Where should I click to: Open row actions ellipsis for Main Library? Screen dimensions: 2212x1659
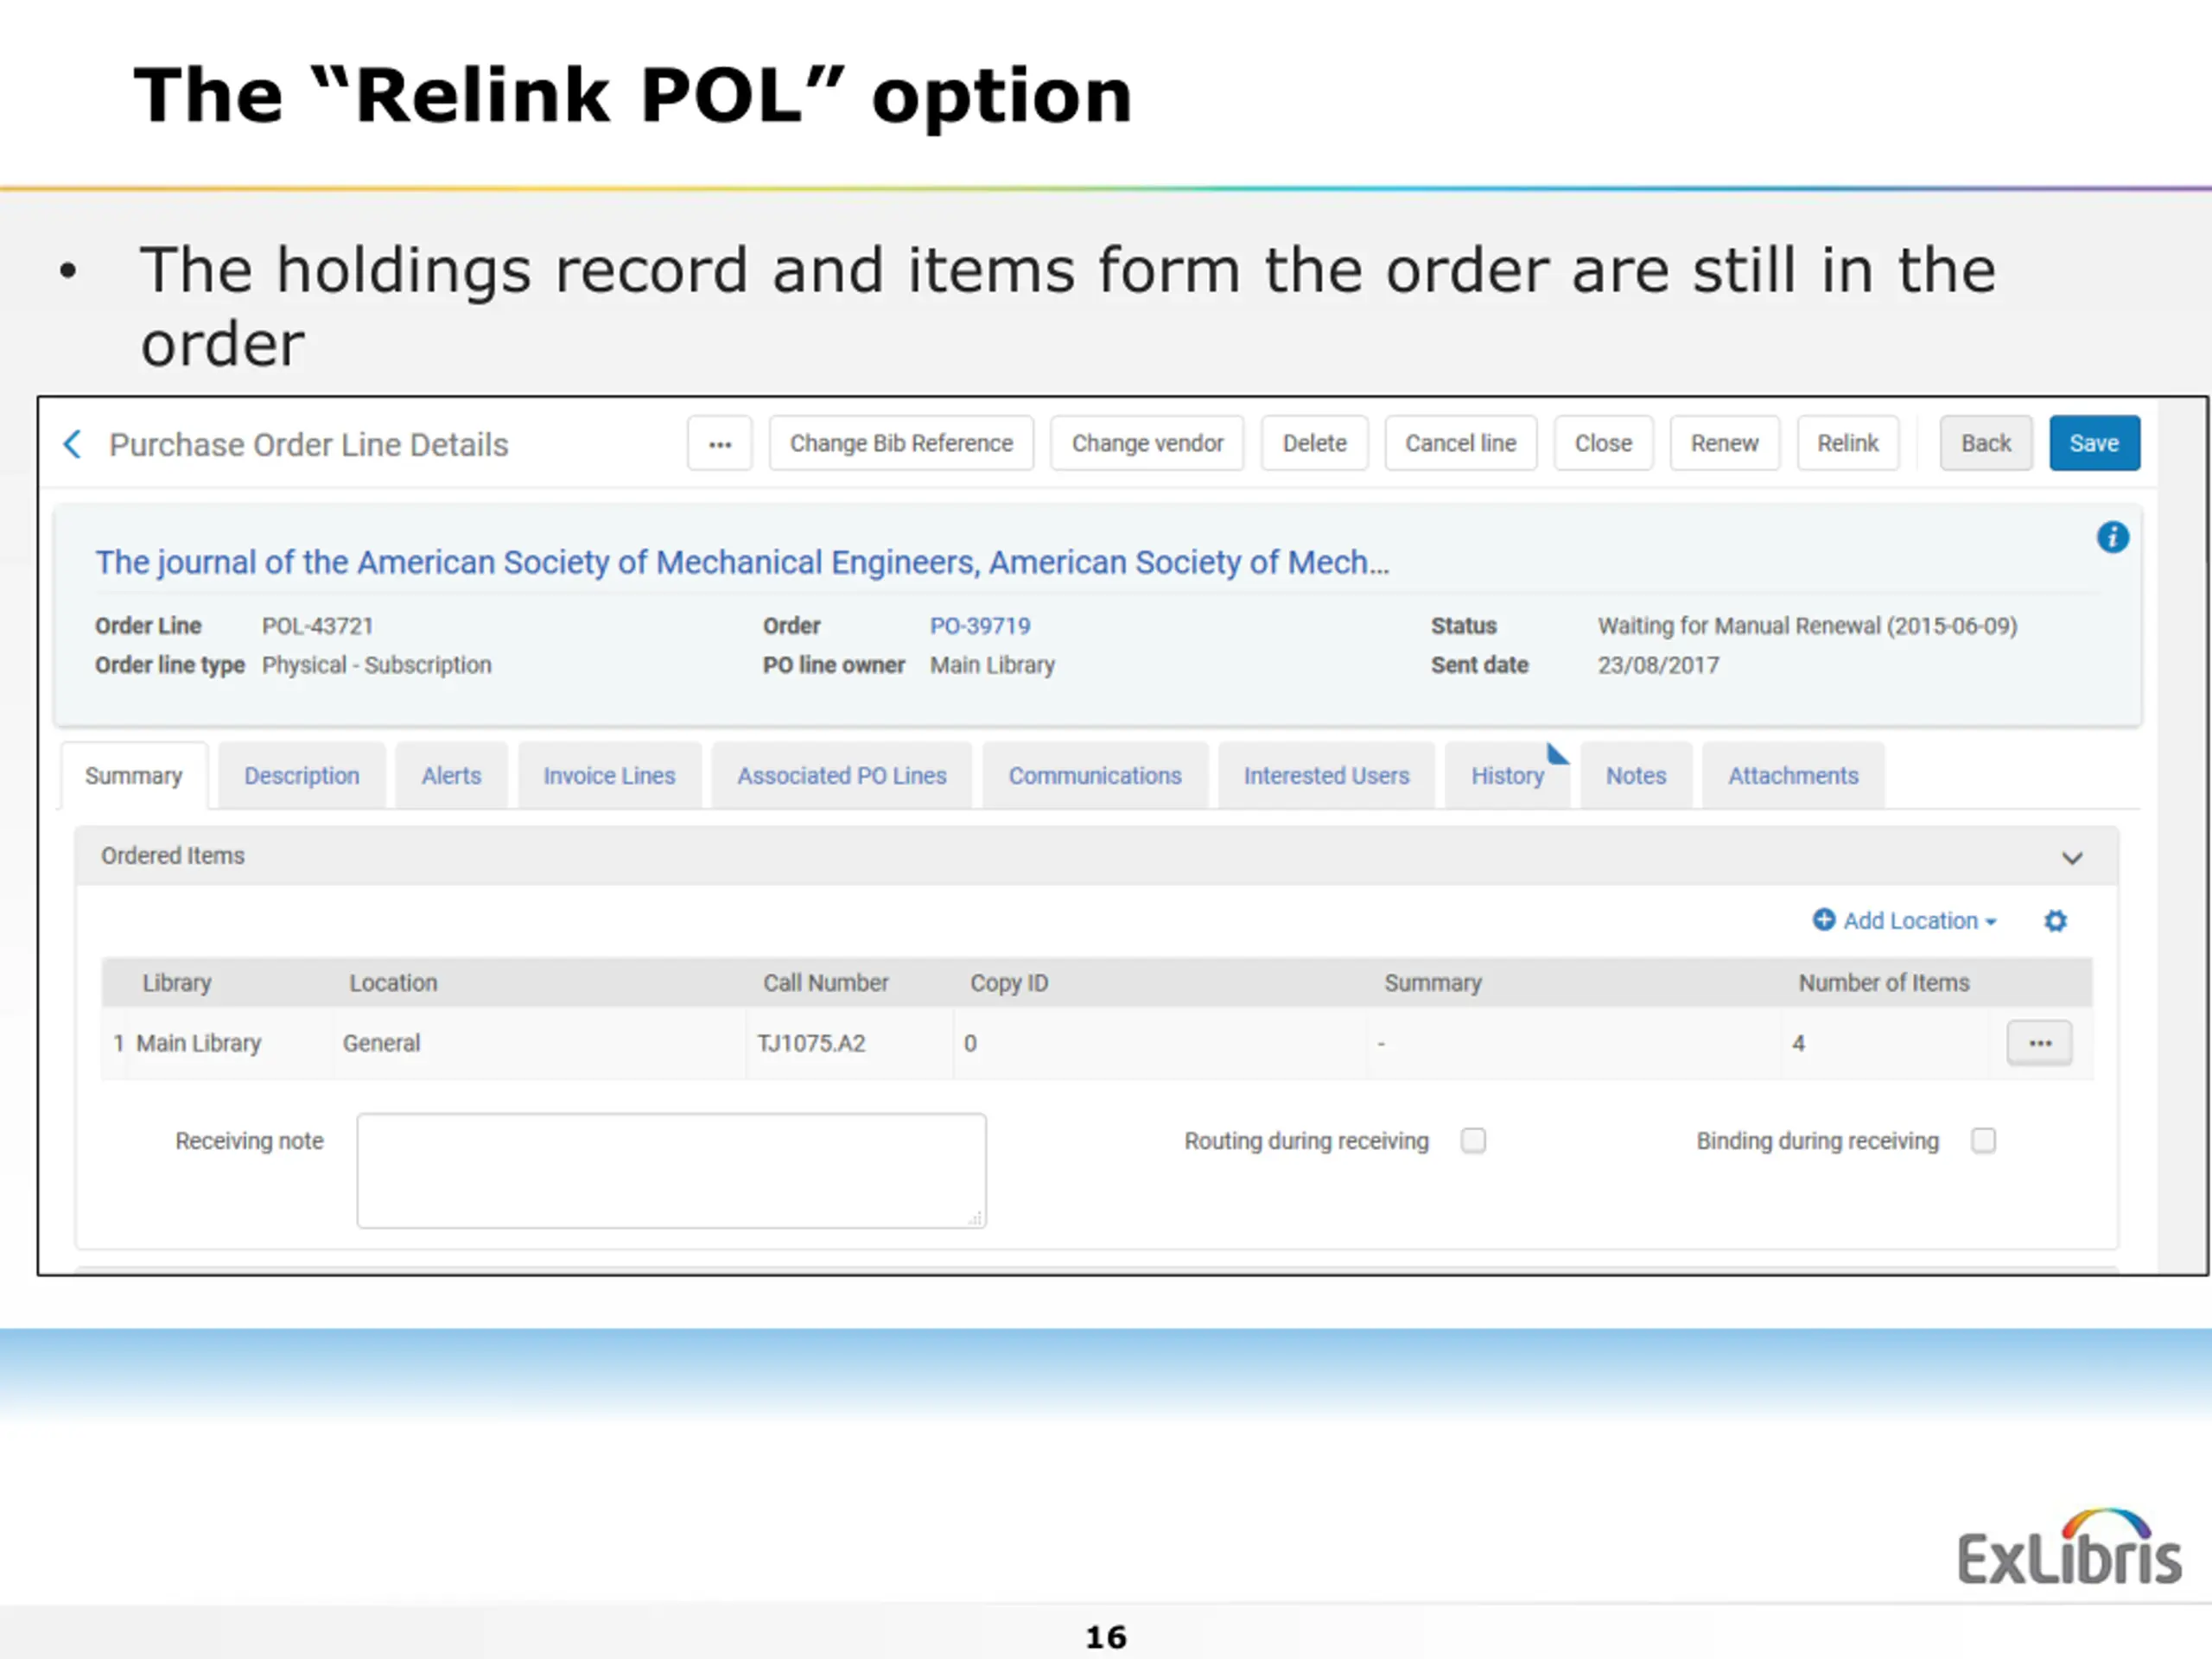[x=2039, y=1043]
